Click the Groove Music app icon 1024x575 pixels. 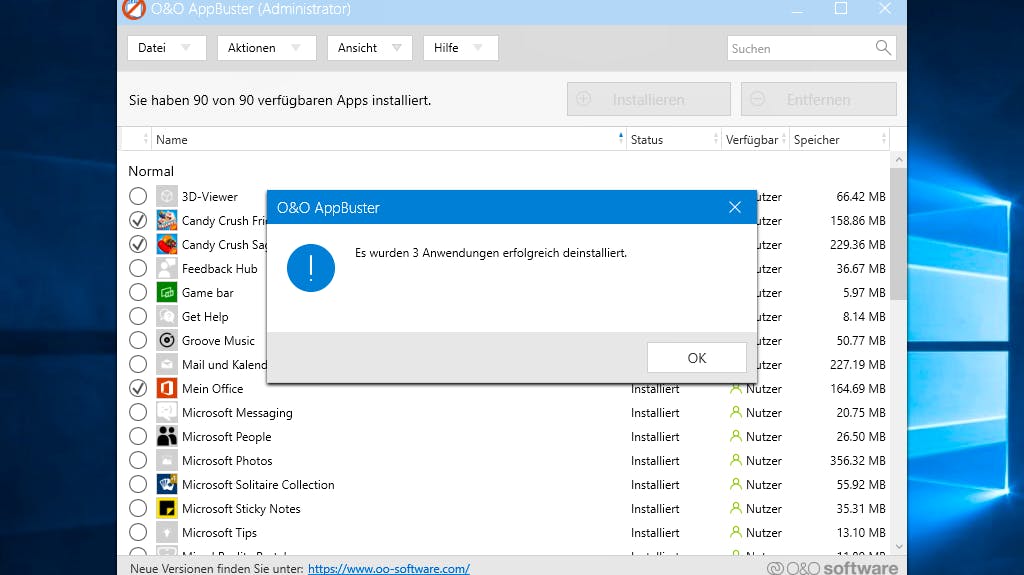pos(167,340)
